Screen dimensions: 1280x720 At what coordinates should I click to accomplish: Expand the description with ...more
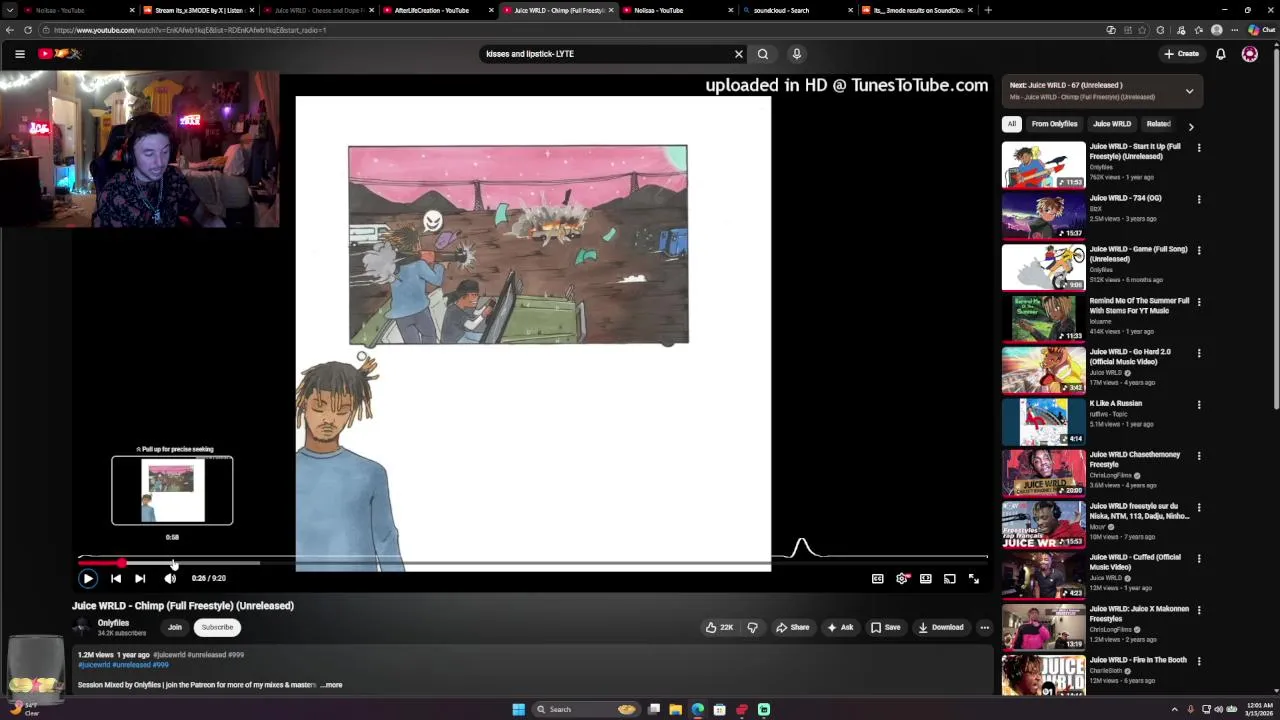[x=332, y=685]
